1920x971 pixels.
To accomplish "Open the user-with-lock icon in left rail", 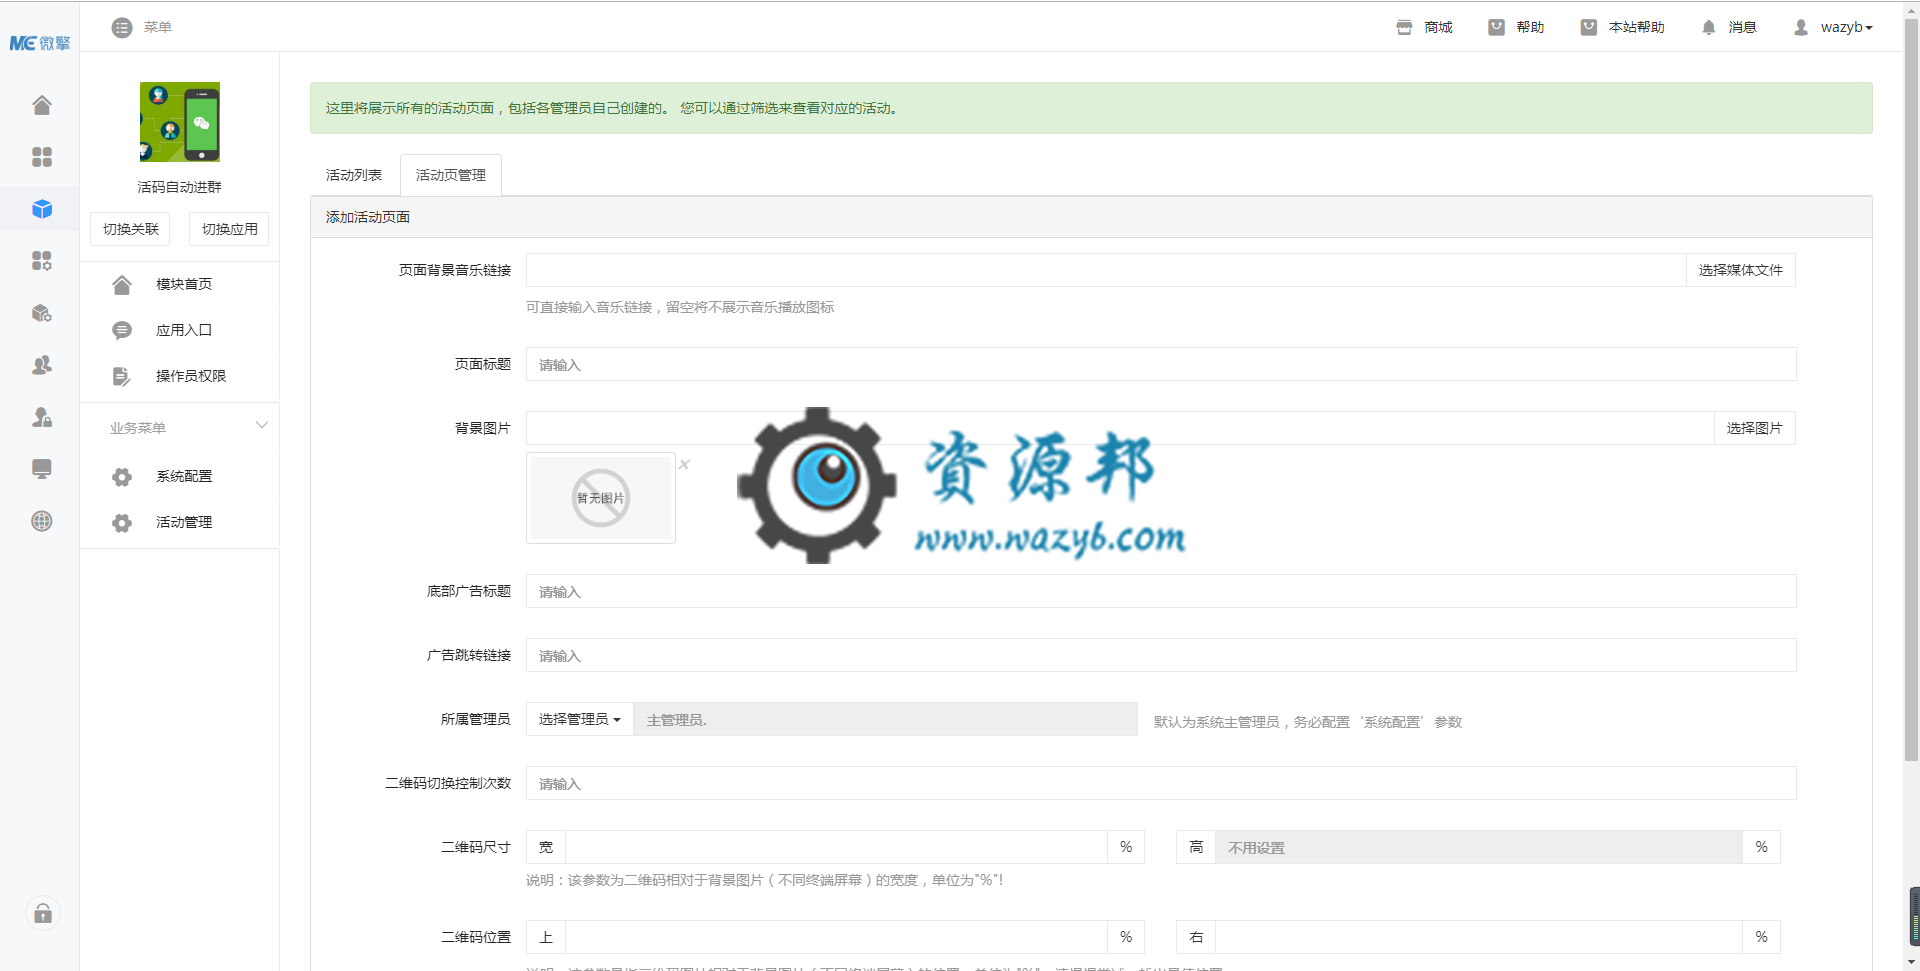I will click(x=41, y=417).
